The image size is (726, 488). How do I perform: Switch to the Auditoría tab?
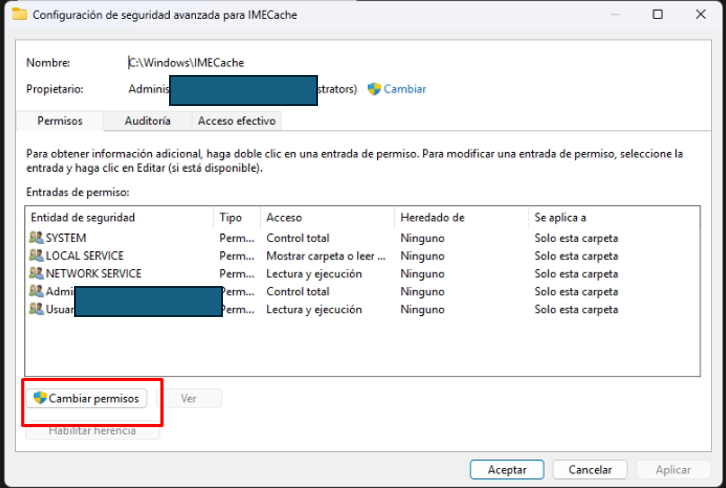[x=147, y=121]
